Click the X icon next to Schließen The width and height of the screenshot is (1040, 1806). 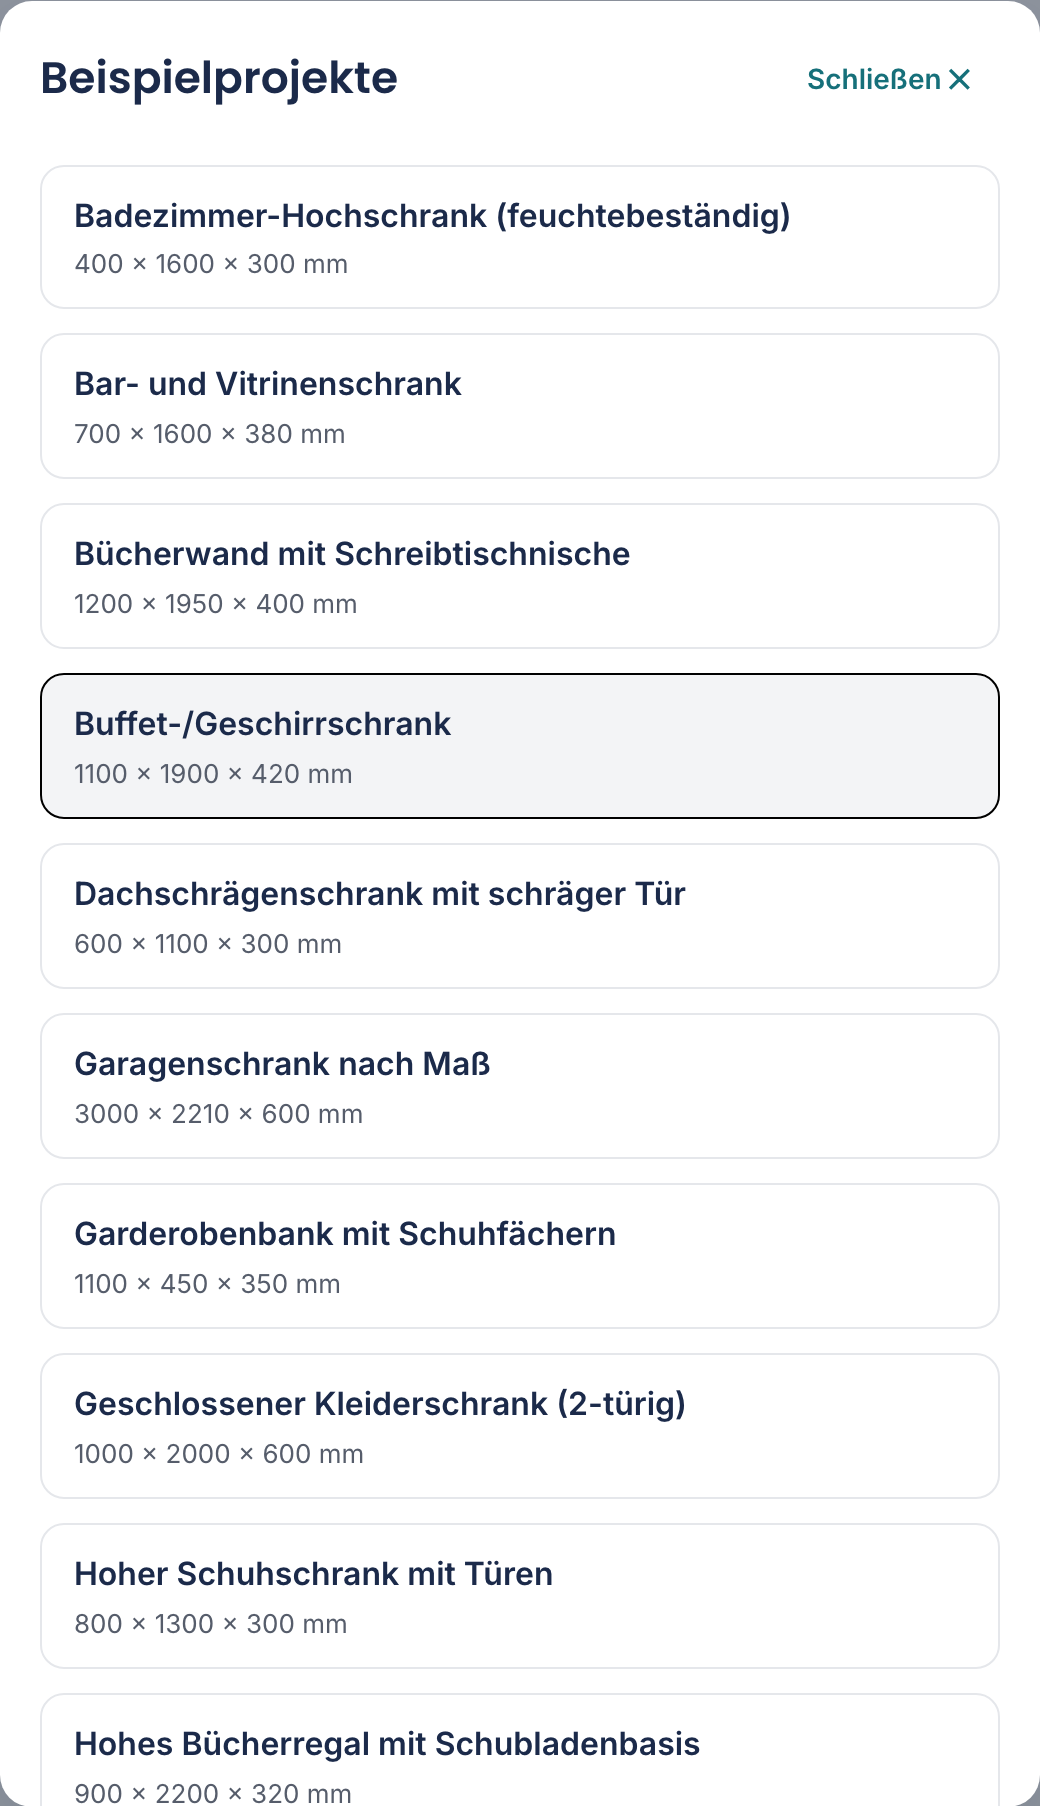click(x=959, y=79)
